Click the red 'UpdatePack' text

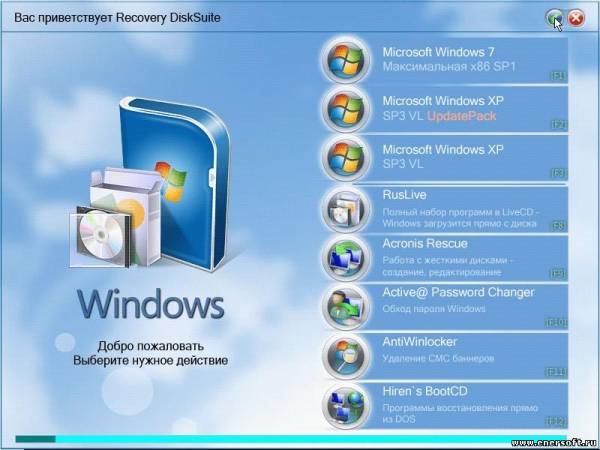pyautogui.click(x=461, y=116)
